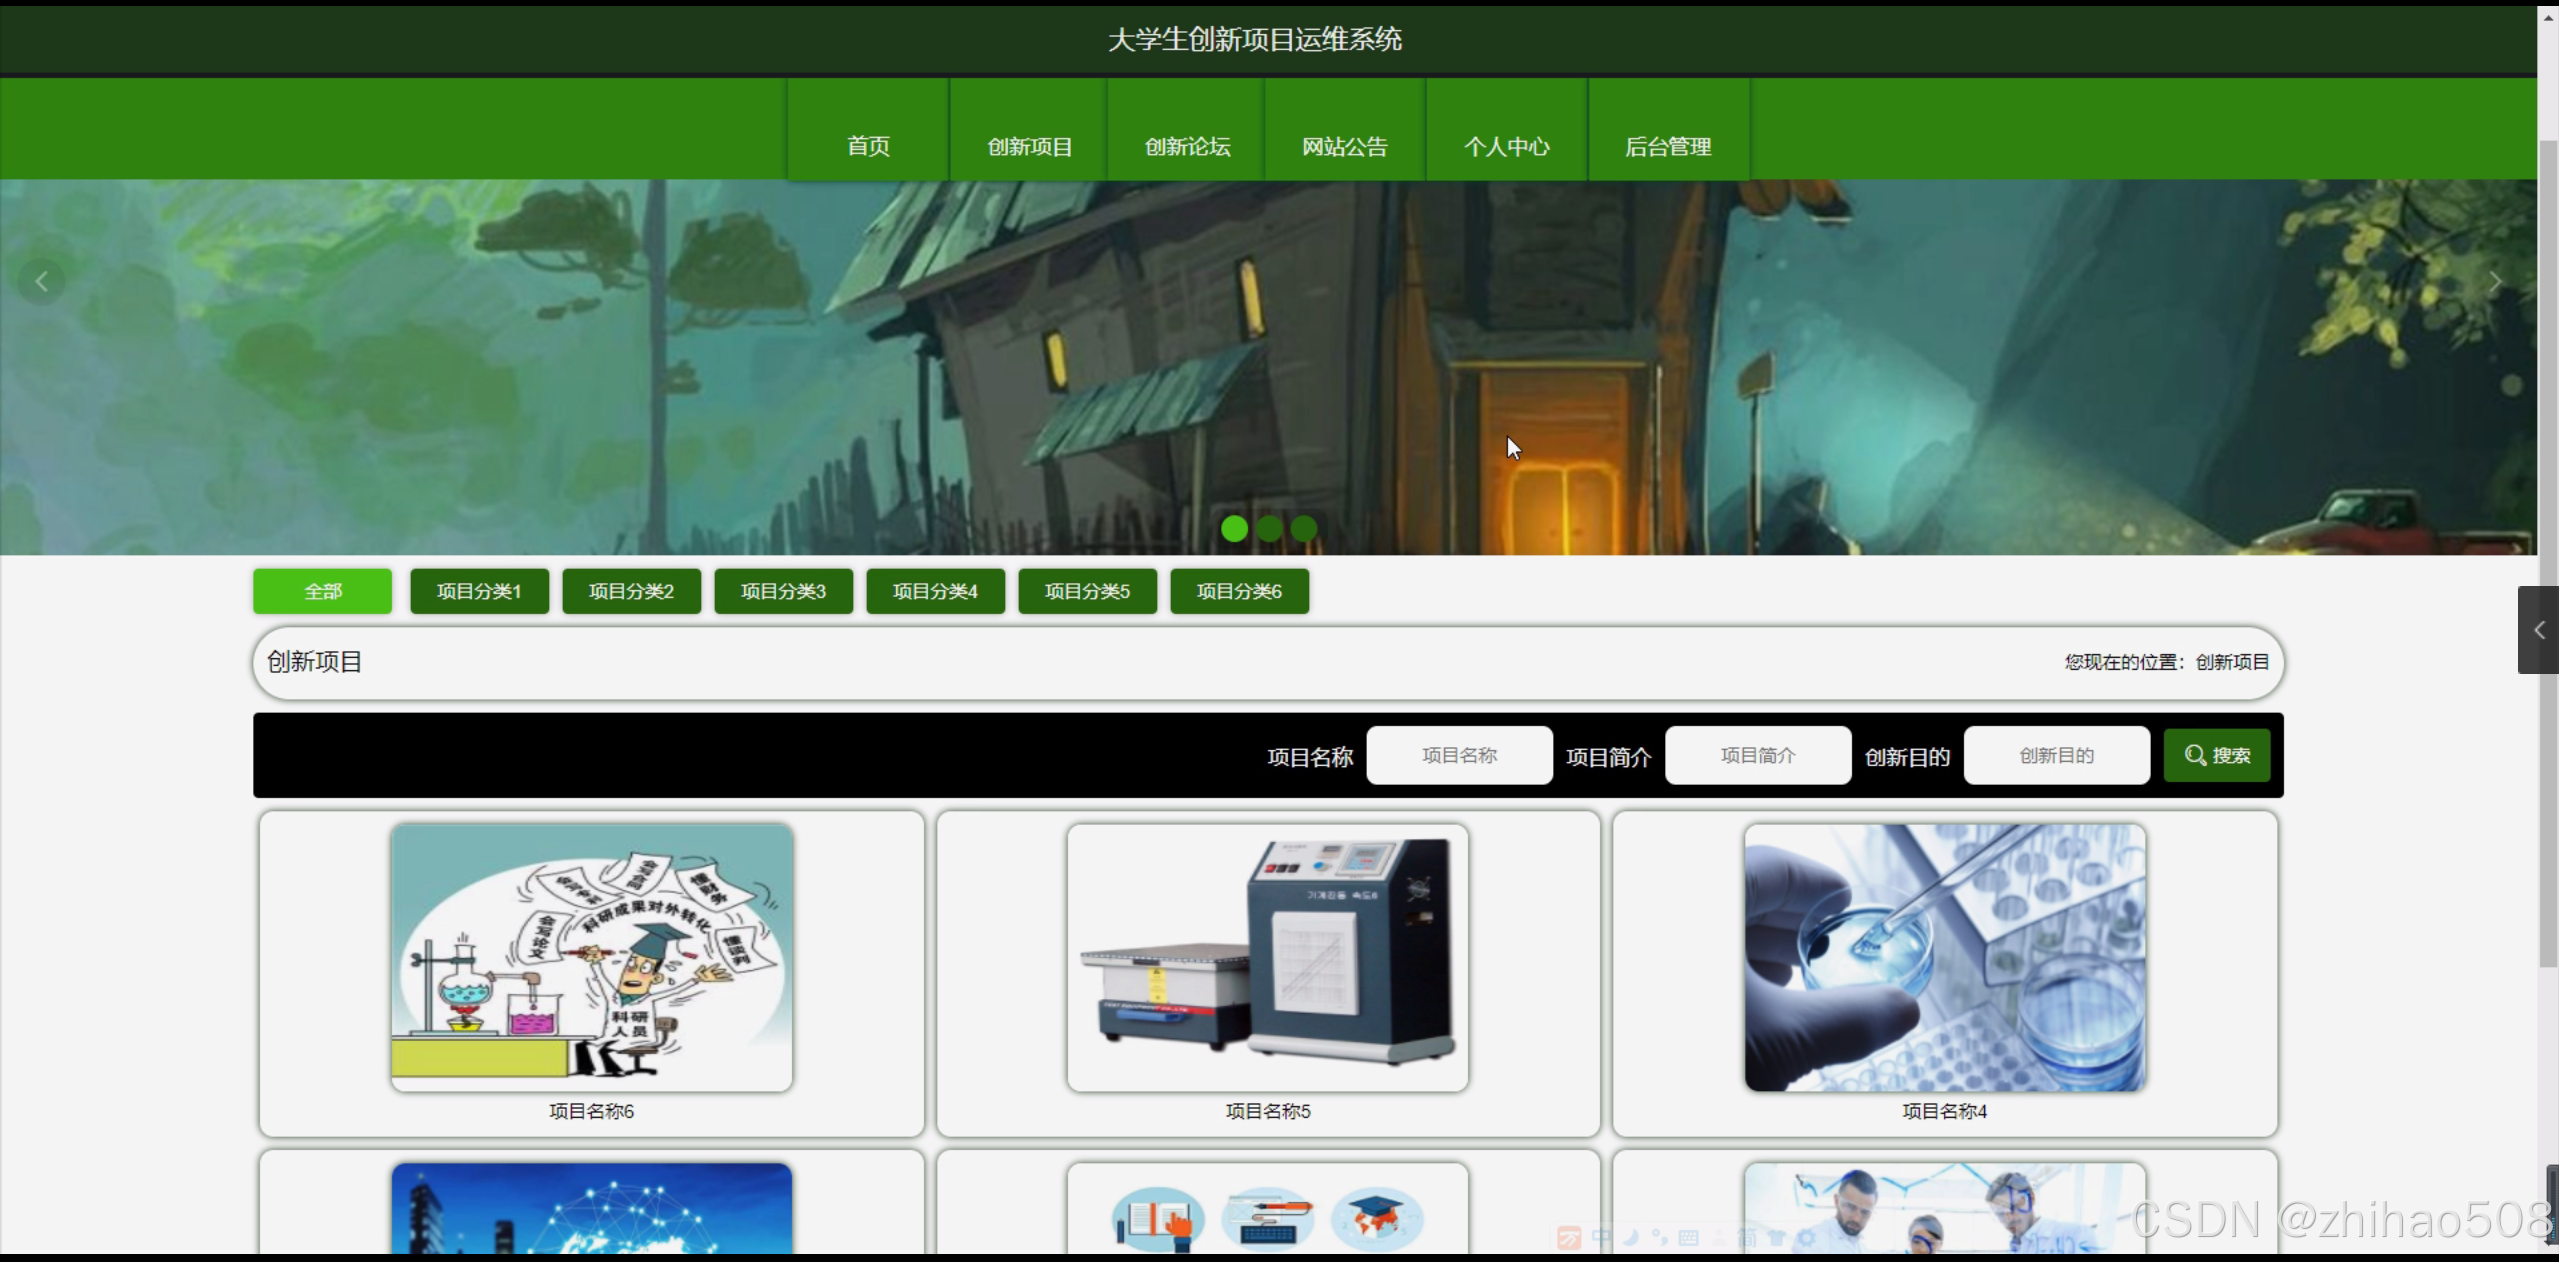Open the 项目名称6 cartoon scientist thumbnail
This screenshot has height=1262, width=2559.
592,957
